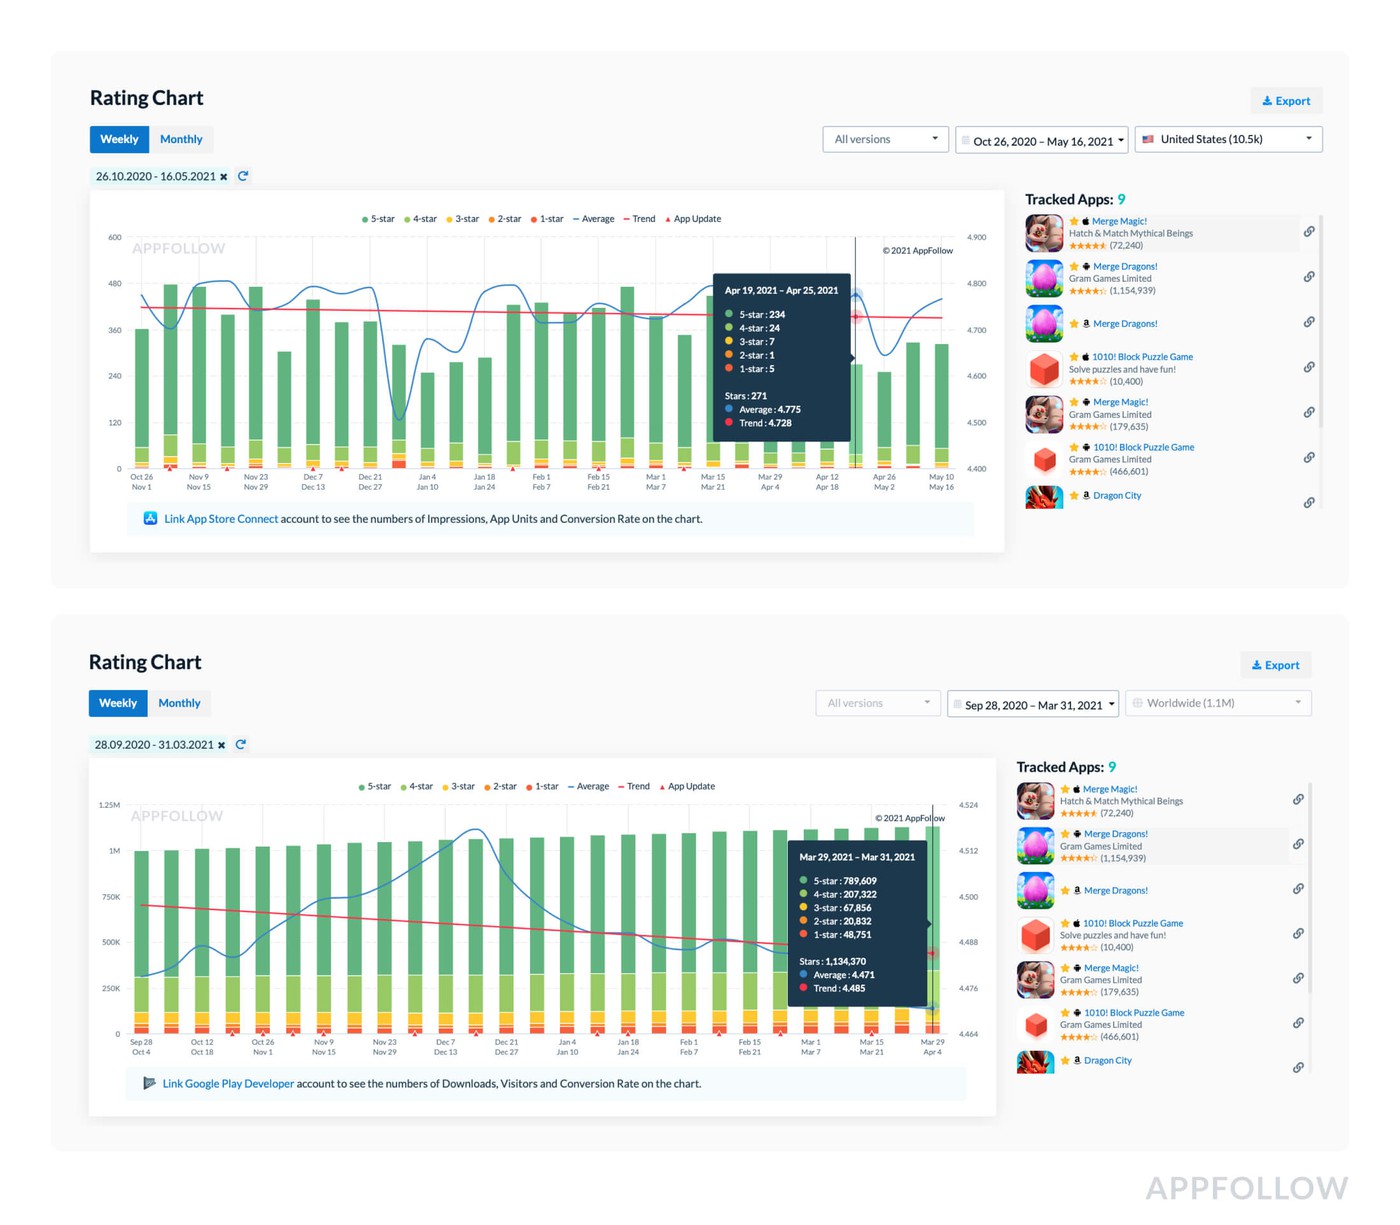Toggle App Update markers in upper chart legend
1400x1225 pixels.
click(692, 219)
